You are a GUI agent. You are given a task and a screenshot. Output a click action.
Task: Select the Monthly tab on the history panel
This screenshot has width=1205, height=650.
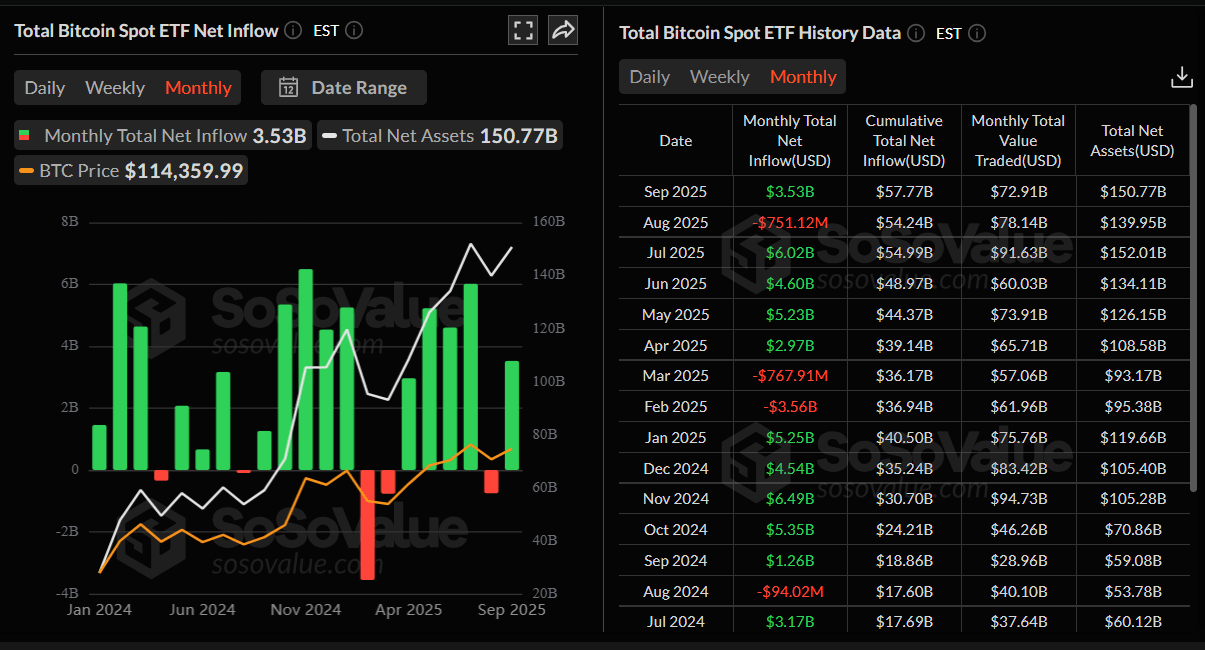(803, 76)
